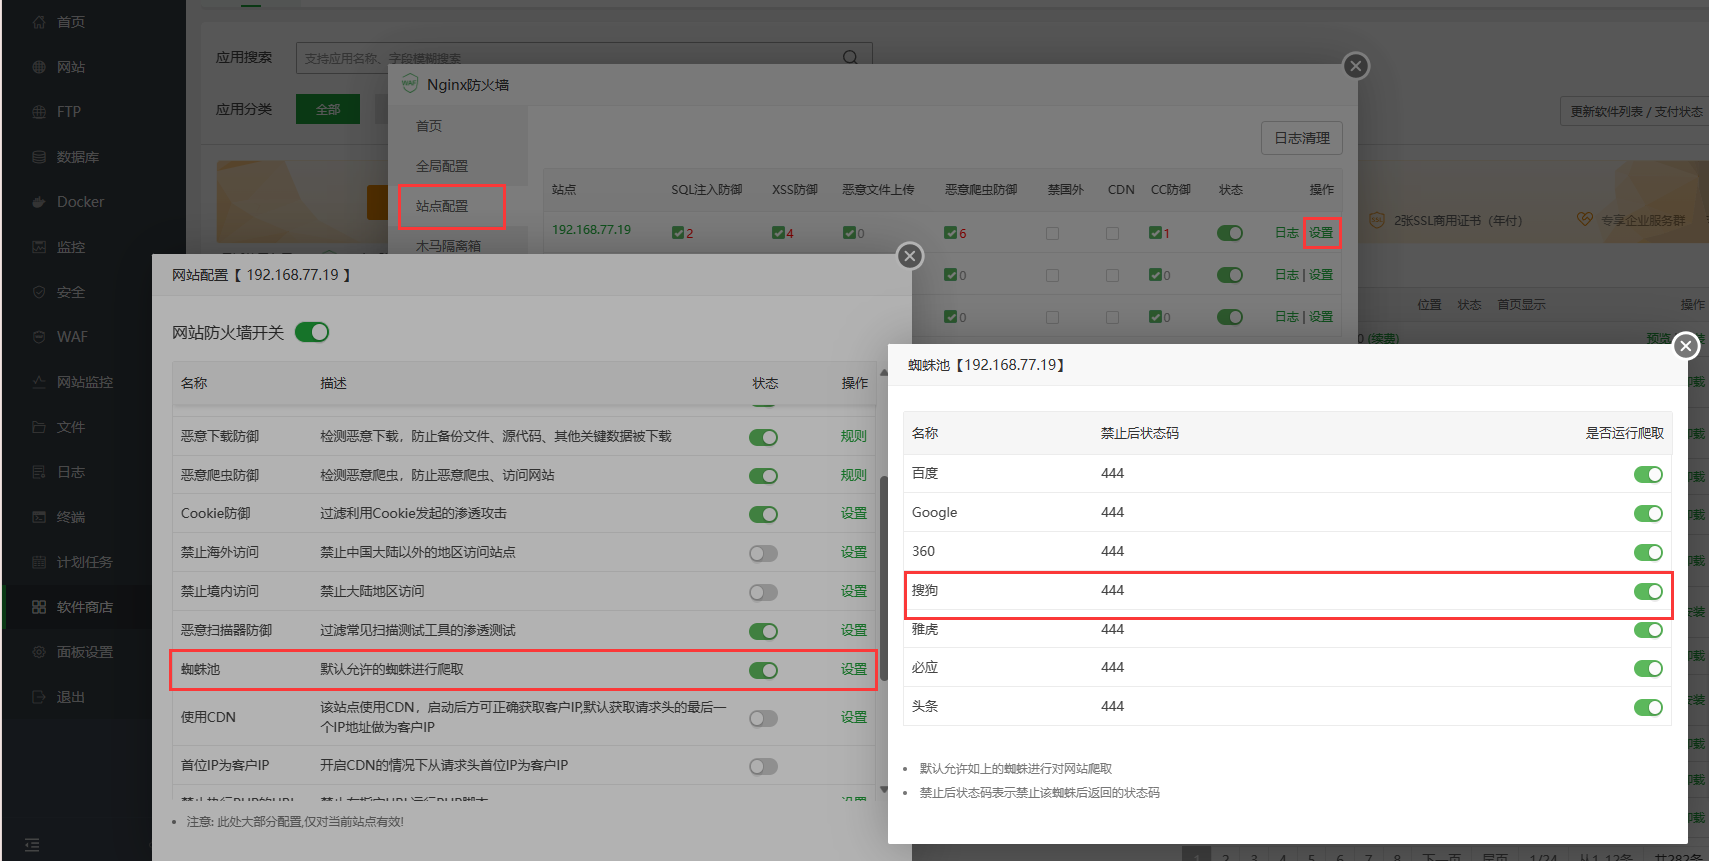
Task: Enable 禁止境内访问 switch
Action: point(763,593)
